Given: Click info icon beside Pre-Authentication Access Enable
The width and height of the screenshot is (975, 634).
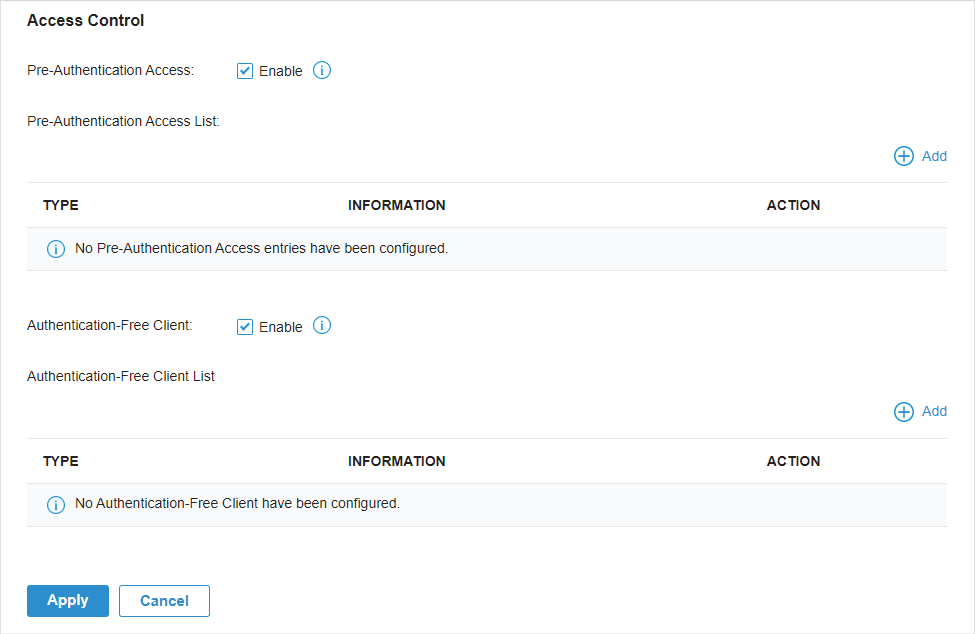Looking at the screenshot, I should click(321, 70).
